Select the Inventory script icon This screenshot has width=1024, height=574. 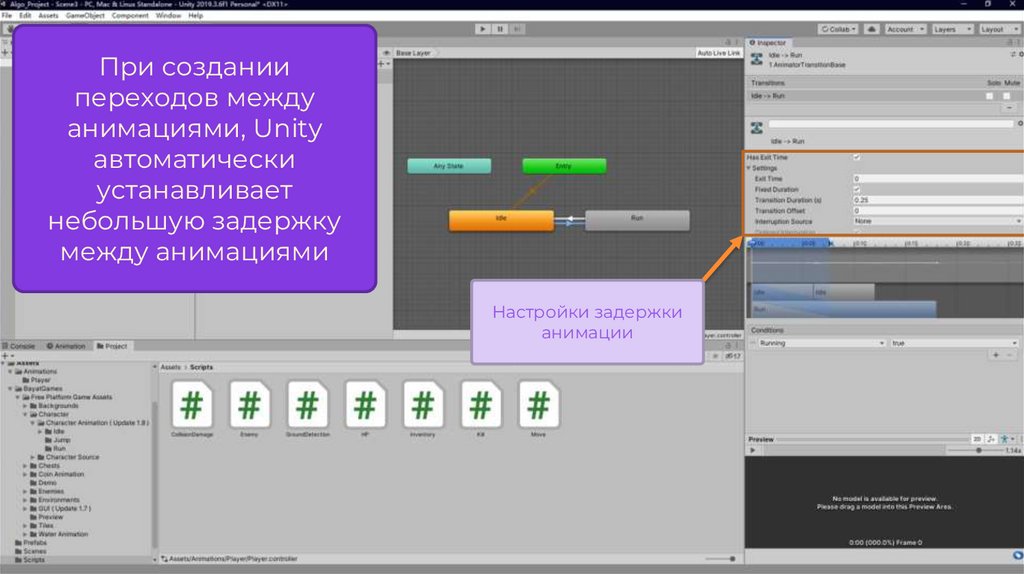pos(423,409)
